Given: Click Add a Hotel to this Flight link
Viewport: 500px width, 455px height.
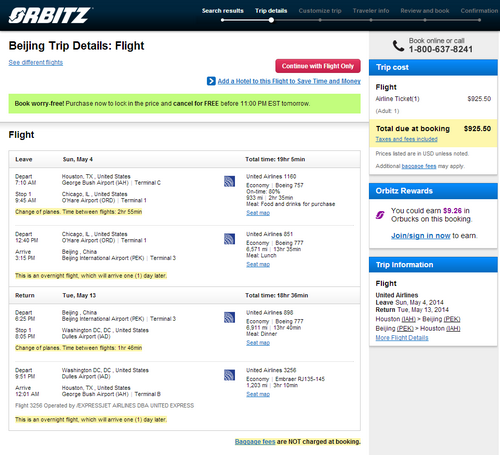Looking at the screenshot, I should pos(289,81).
